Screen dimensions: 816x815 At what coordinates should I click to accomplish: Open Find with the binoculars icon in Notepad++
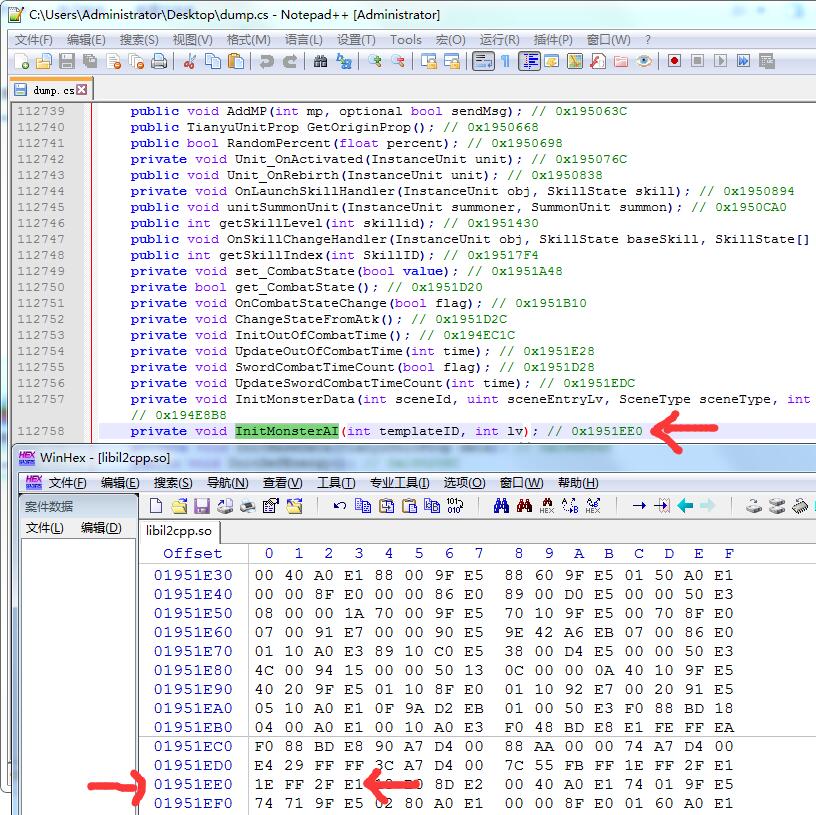[x=321, y=61]
